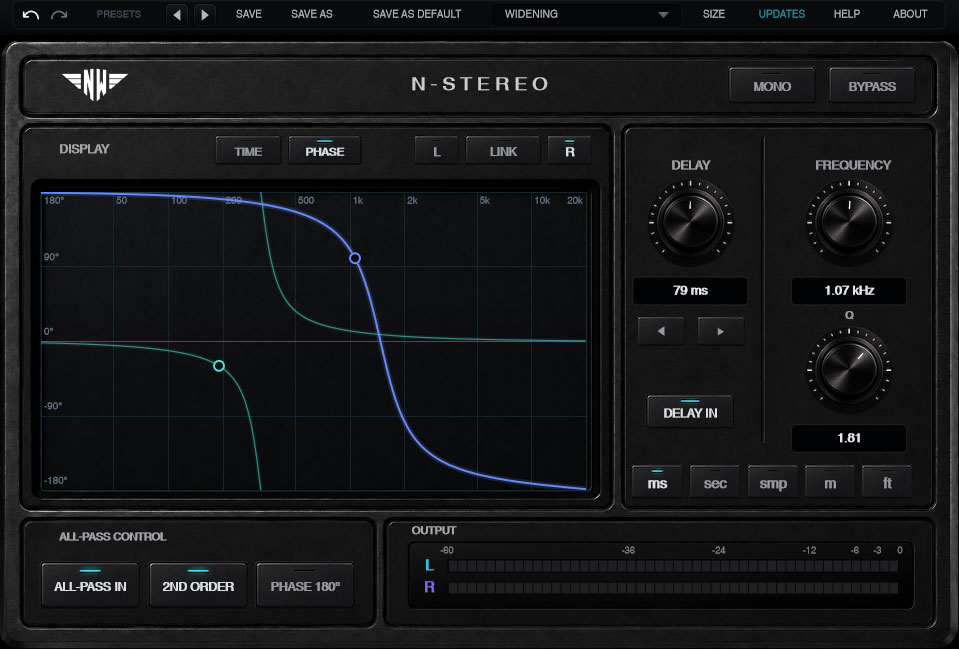
Task: Select the green phase curve node
Action: click(x=219, y=366)
